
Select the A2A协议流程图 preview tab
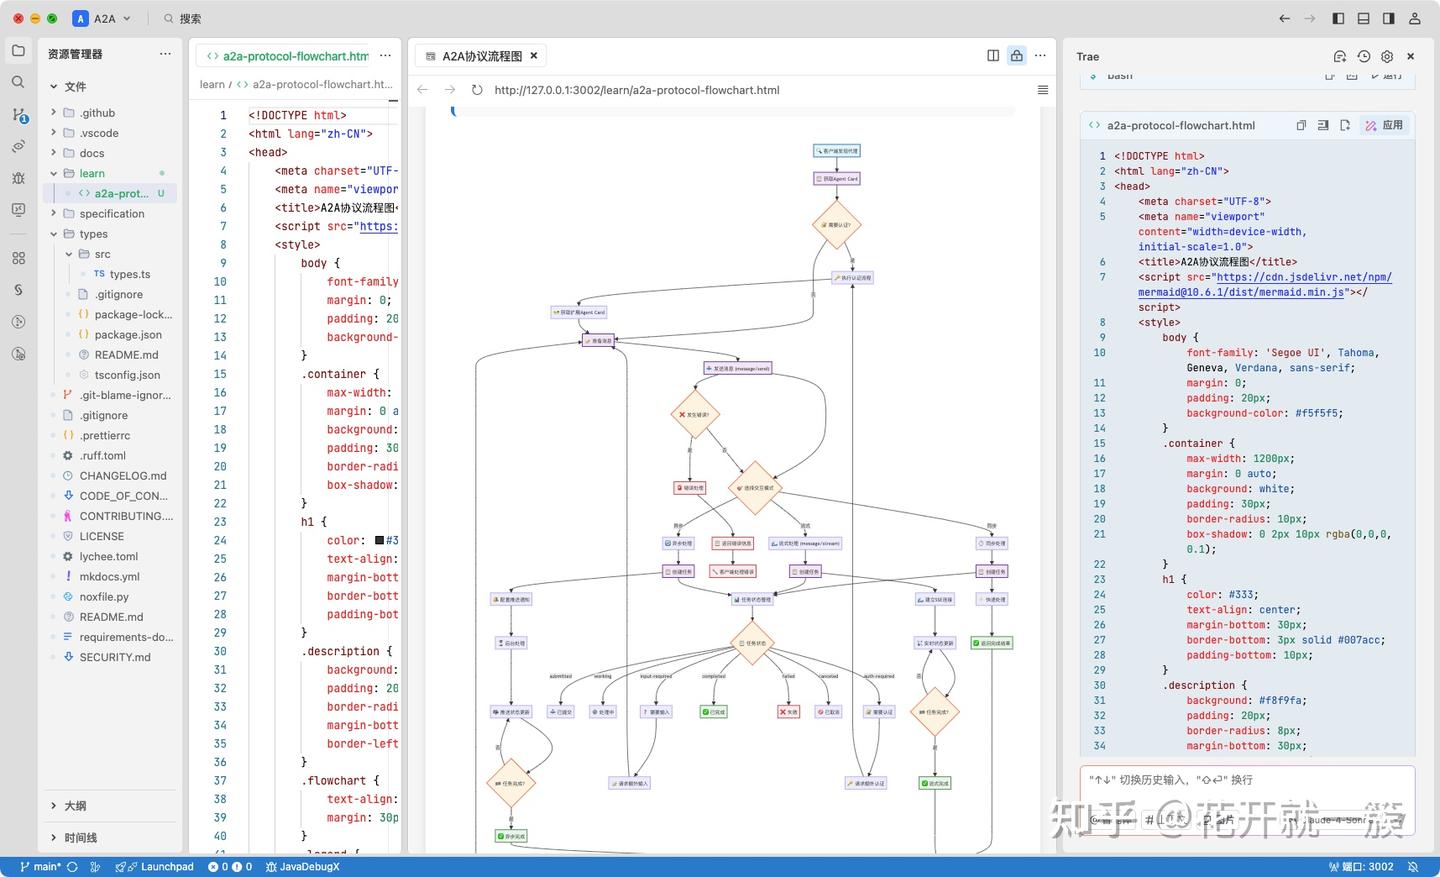(x=482, y=56)
